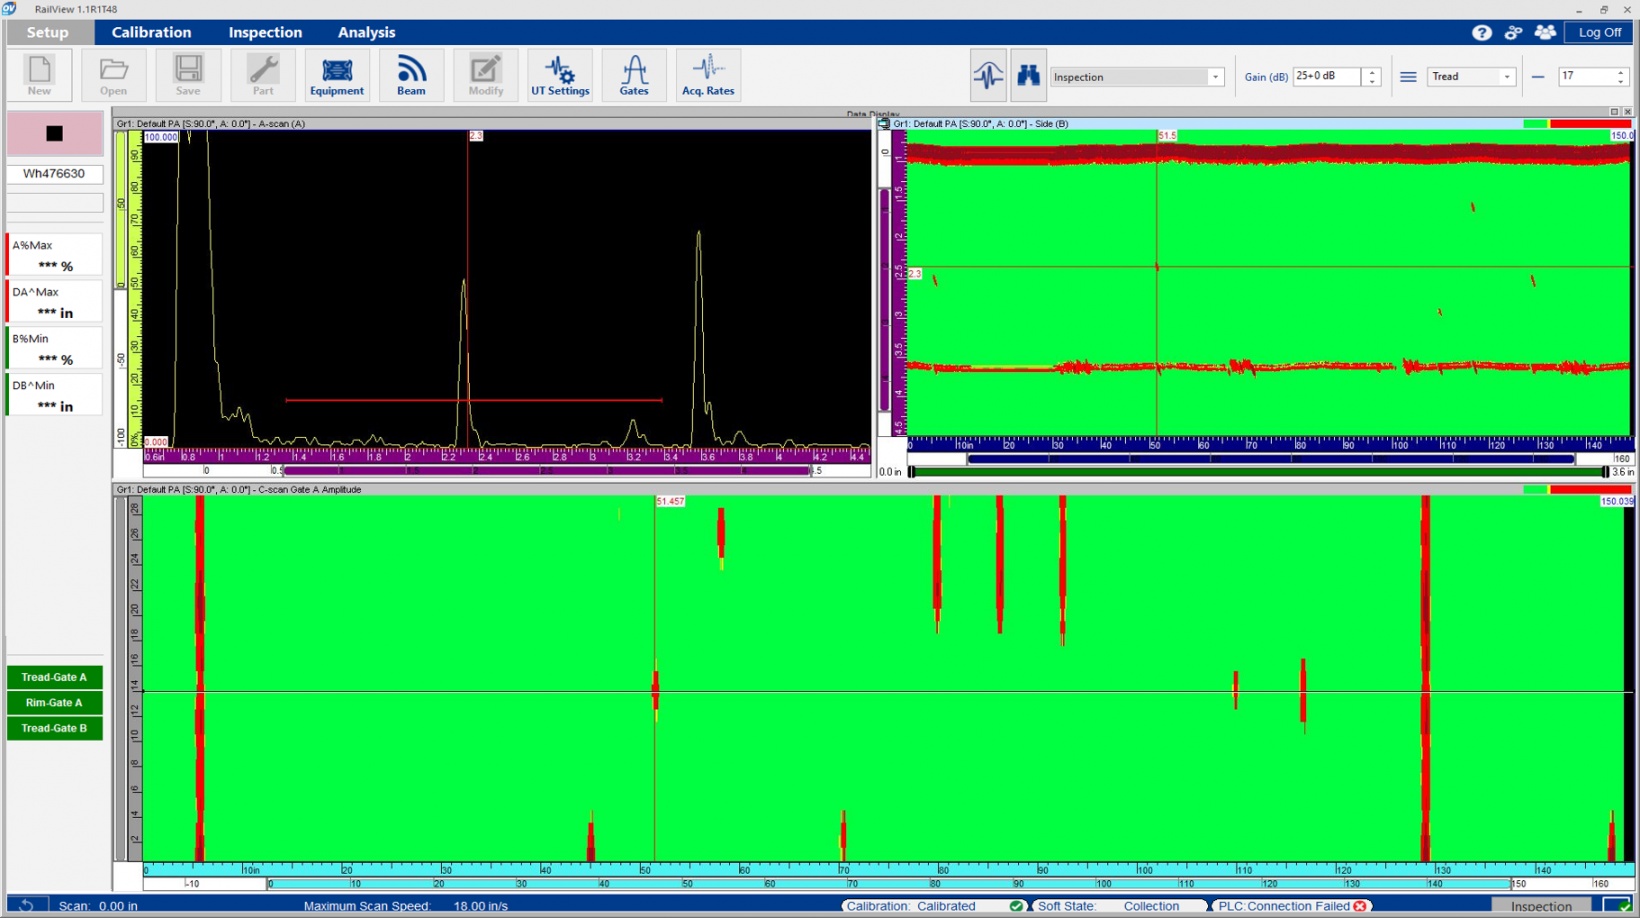Click the Beam toolbar icon
Viewport: 1640px width, 918px height.
(x=411, y=75)
